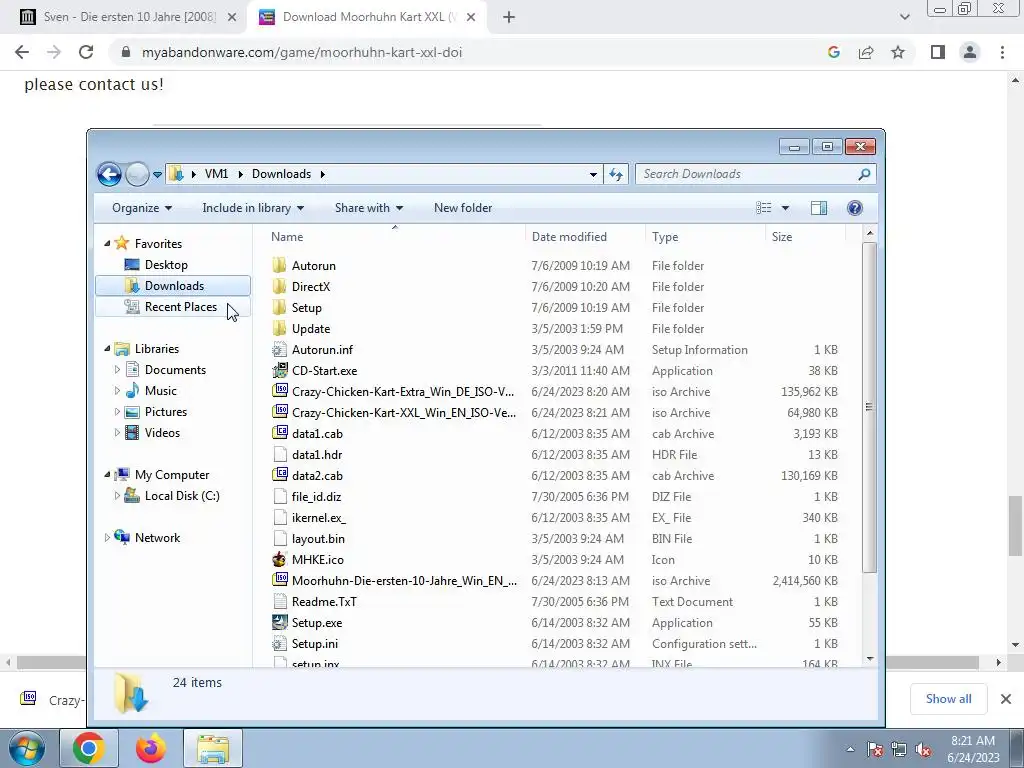
Task: Open the Include in library menu
Action: (253, 208)
